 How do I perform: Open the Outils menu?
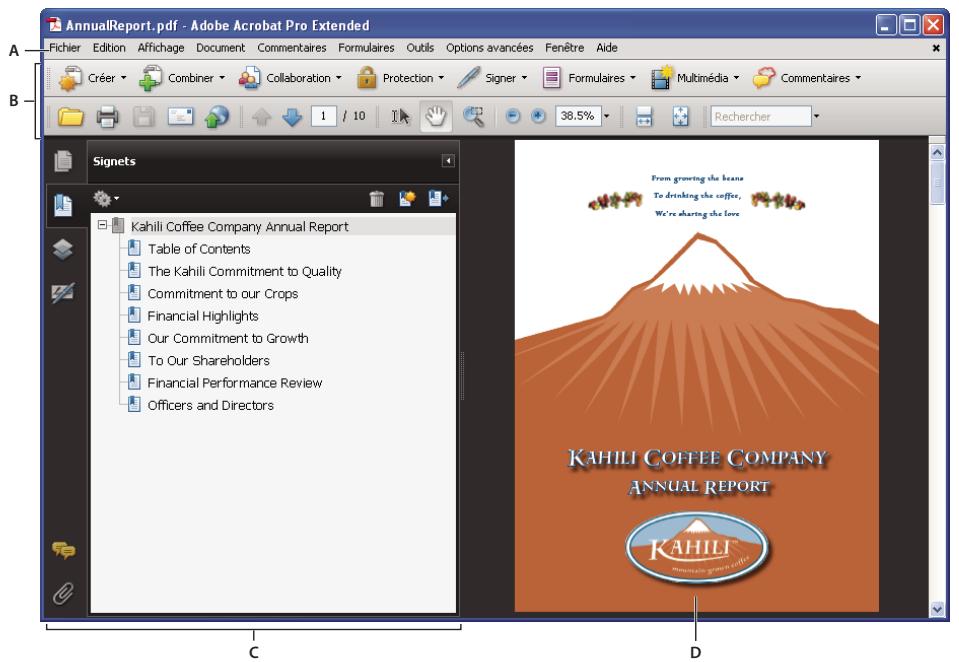420,47
